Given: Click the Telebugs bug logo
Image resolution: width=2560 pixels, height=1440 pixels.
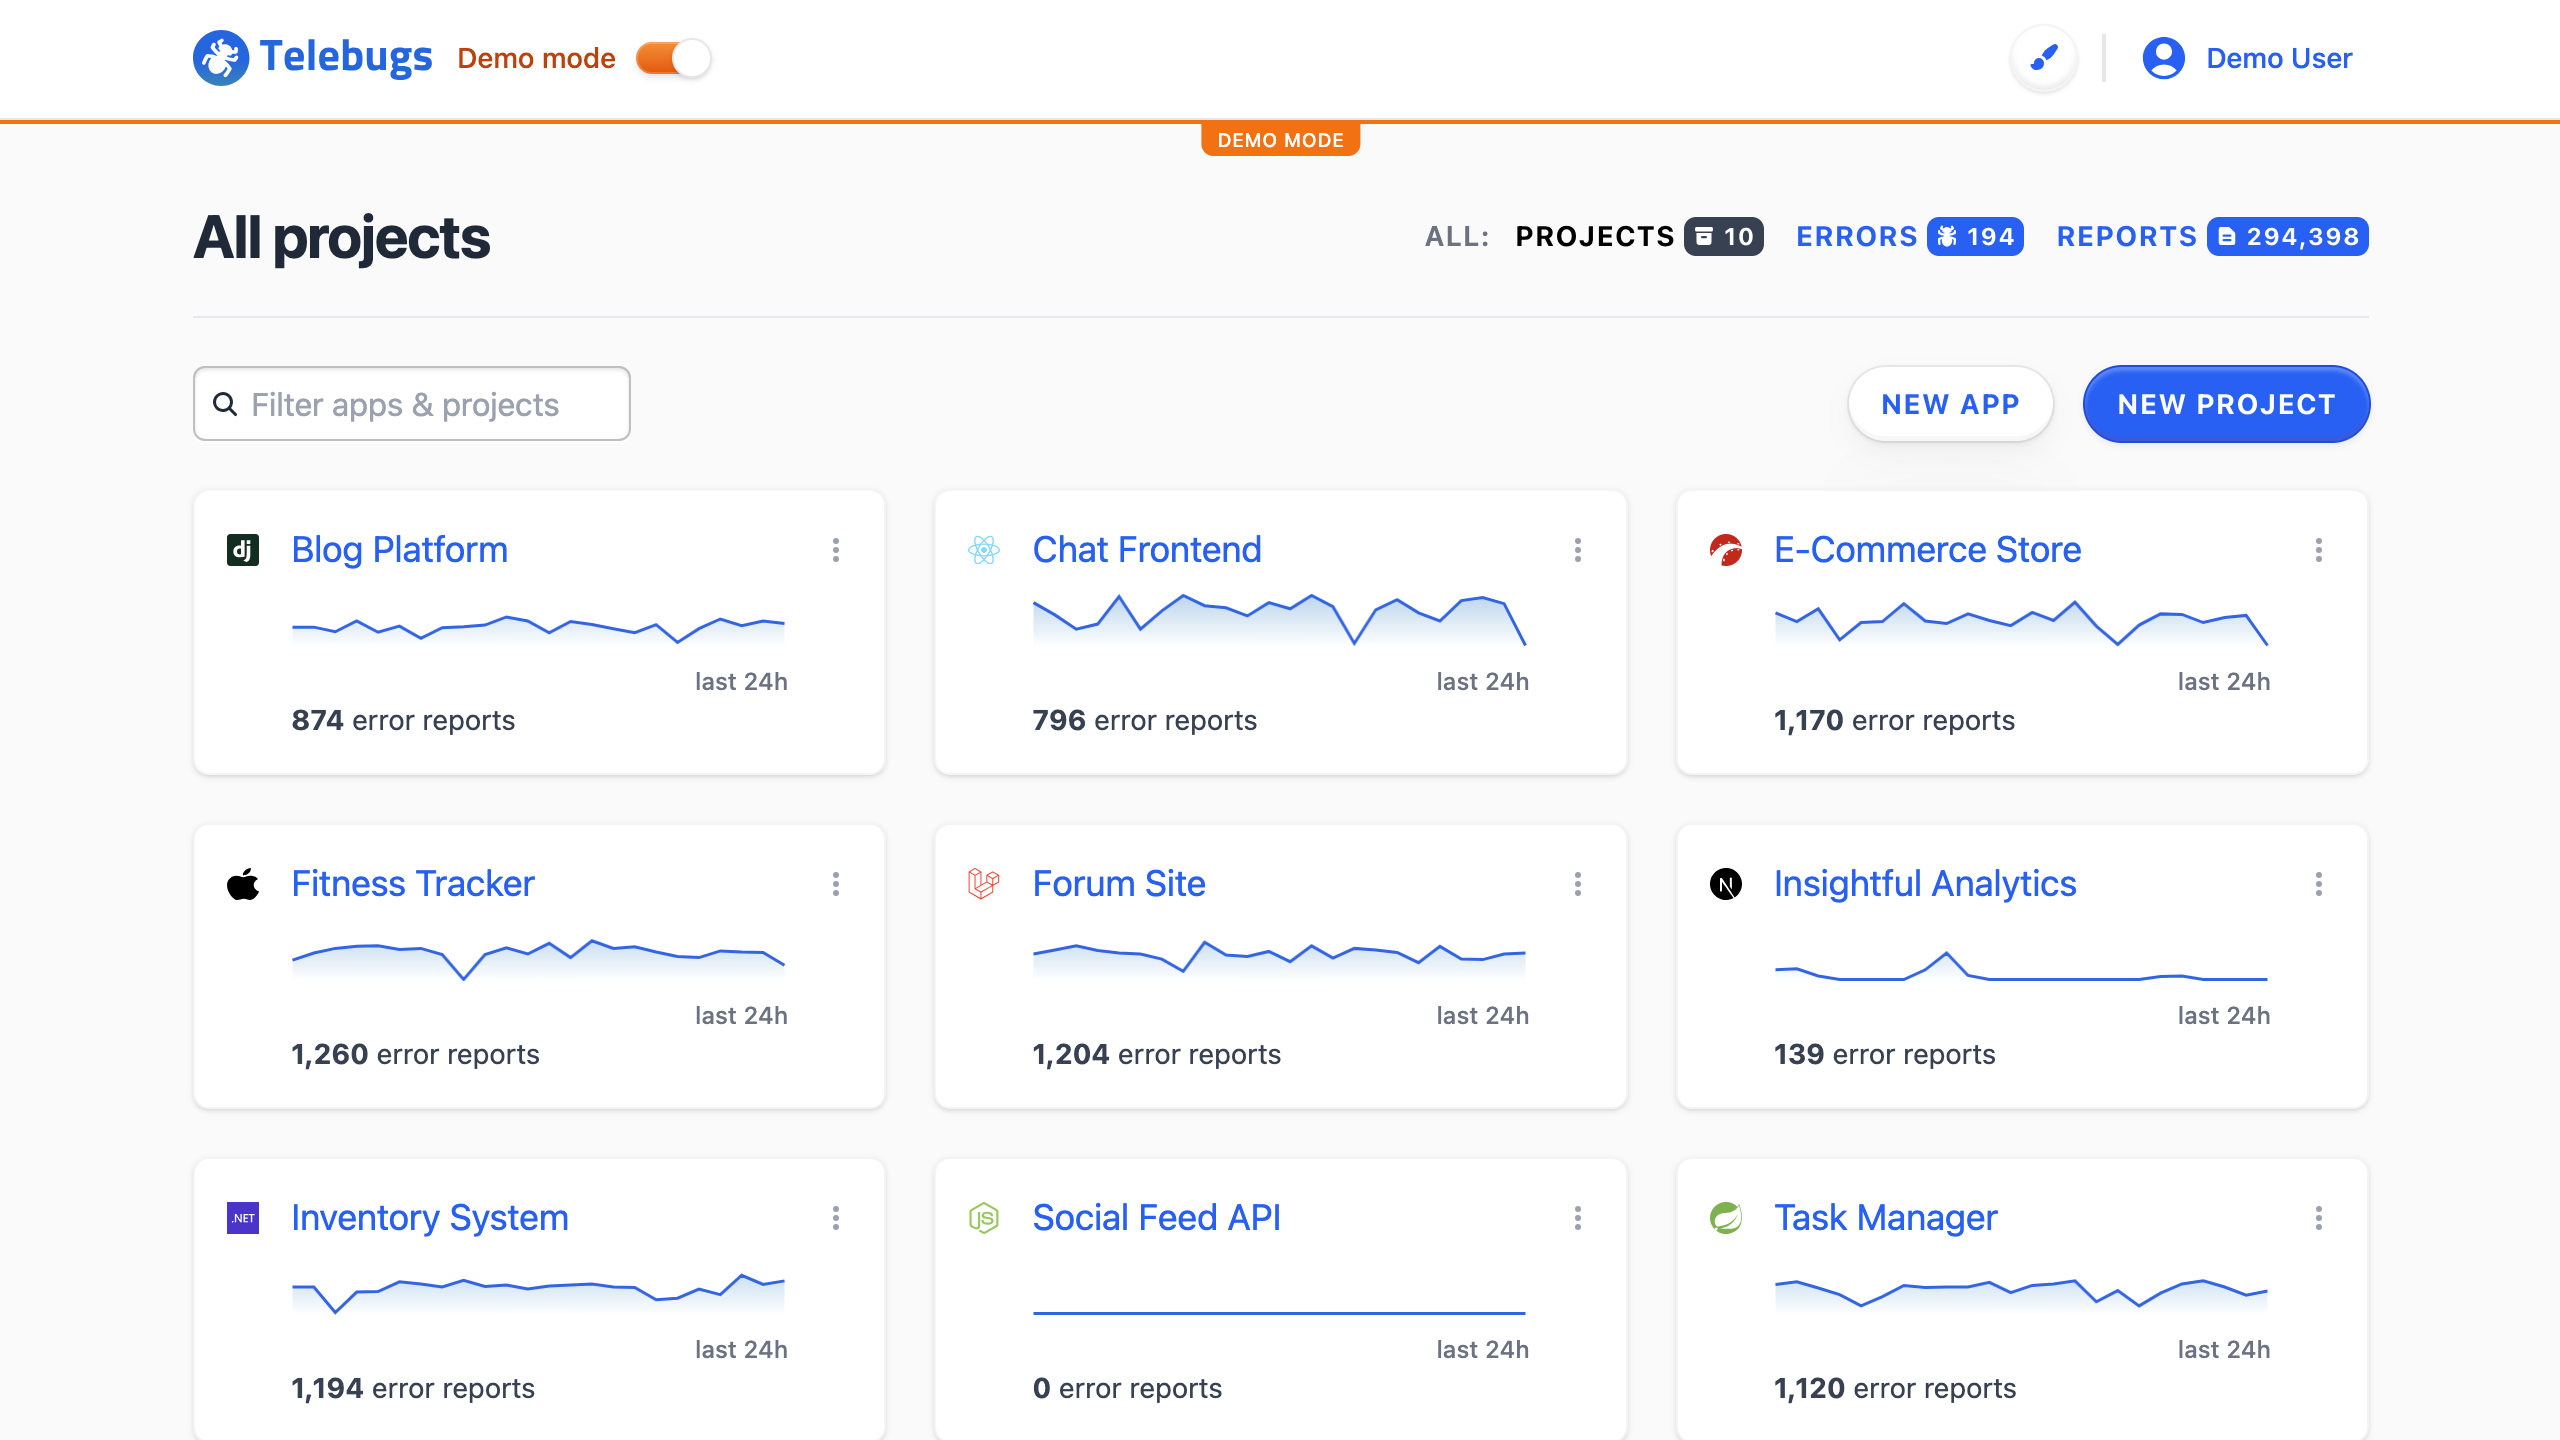Looking at the screenshot, I should [220, 57].
